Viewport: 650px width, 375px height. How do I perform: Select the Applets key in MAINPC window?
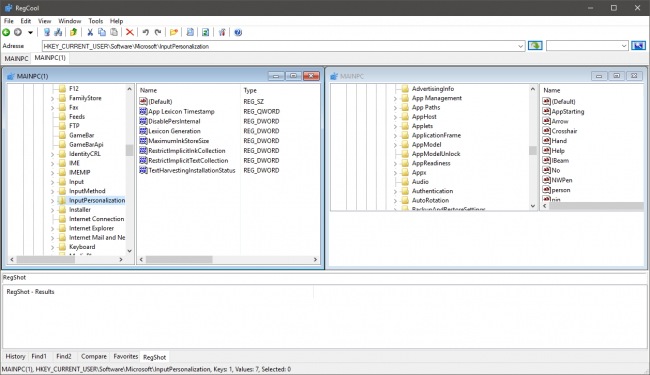(422, 126)
